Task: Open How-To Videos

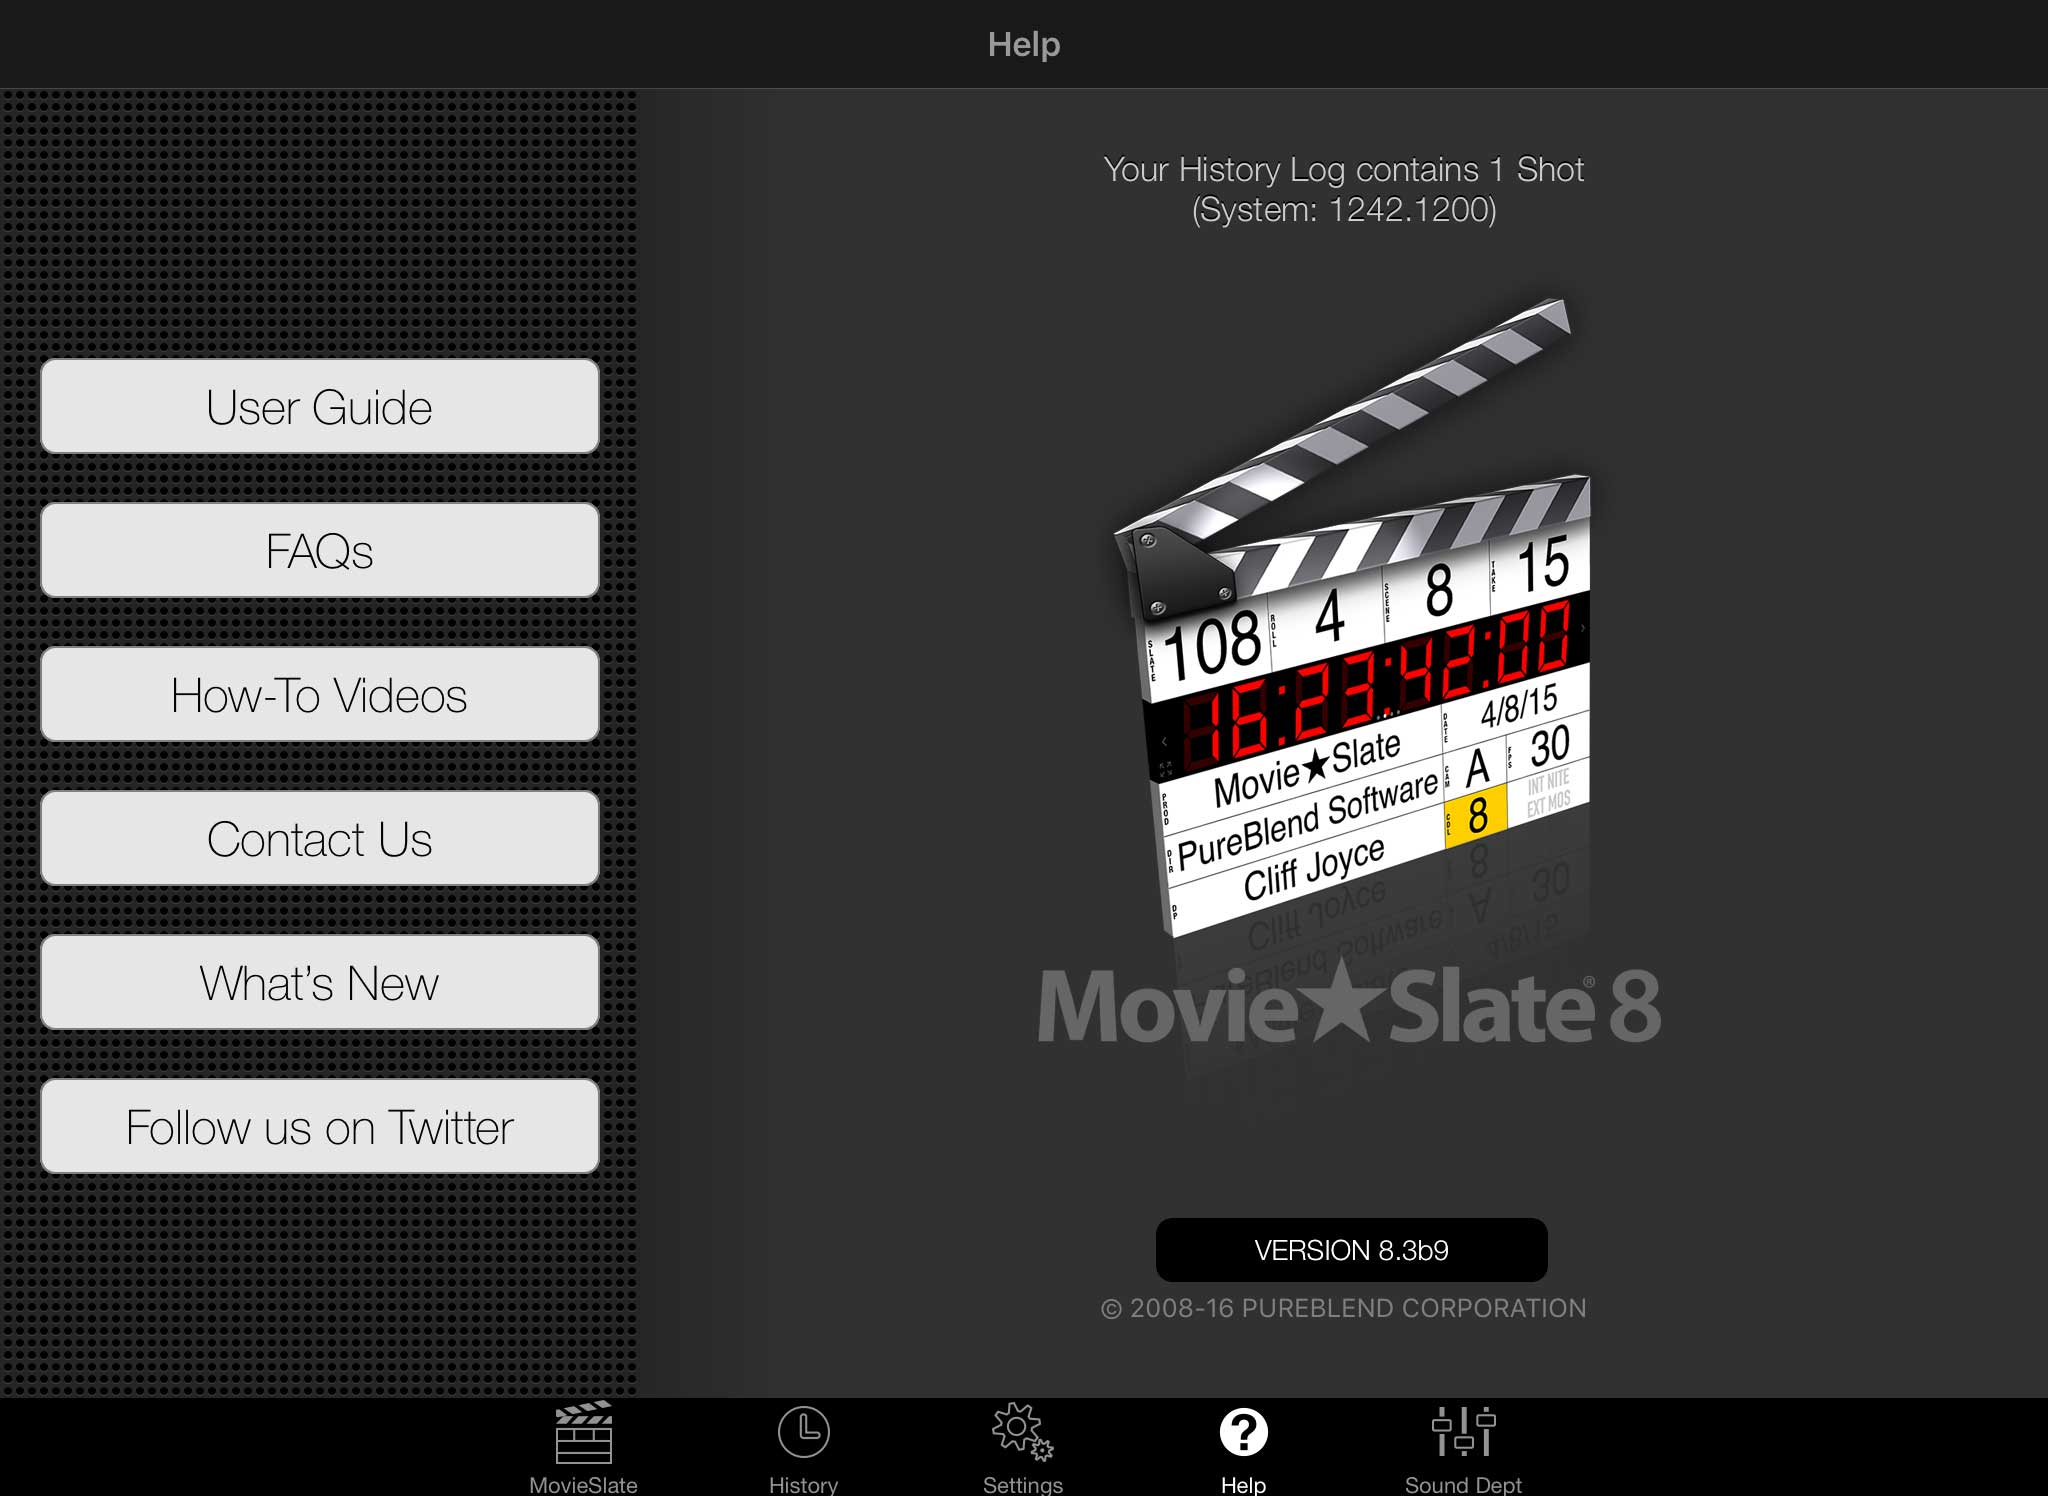Action: coord(320,694)
